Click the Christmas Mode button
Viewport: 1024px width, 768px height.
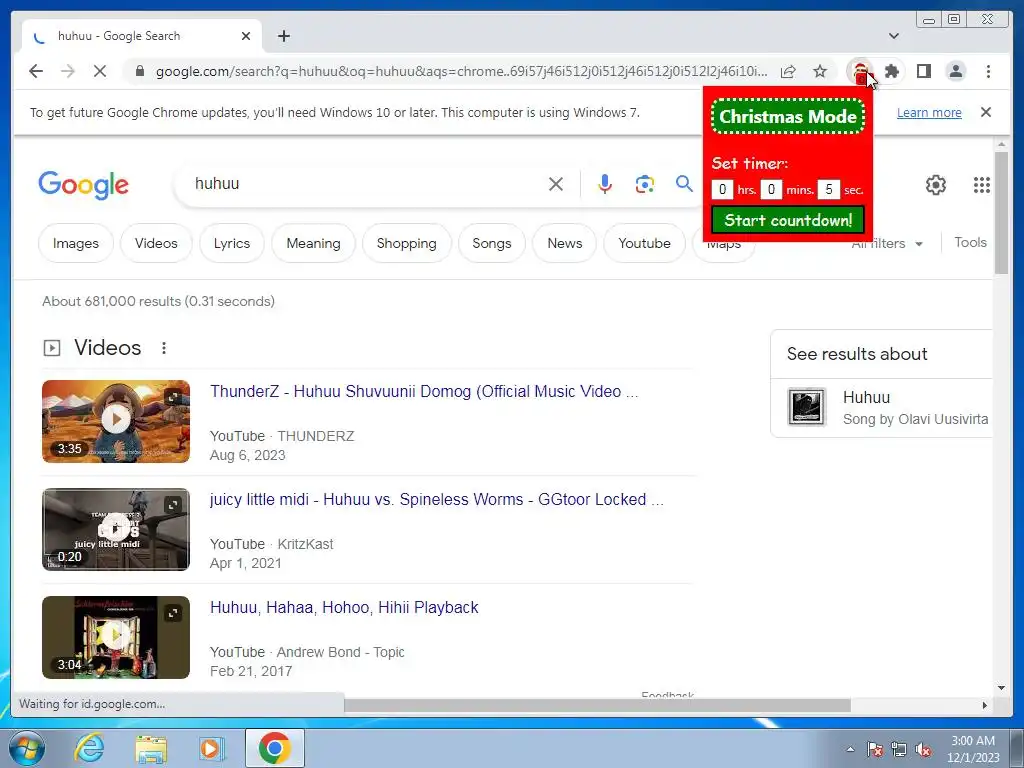(788, 117)
